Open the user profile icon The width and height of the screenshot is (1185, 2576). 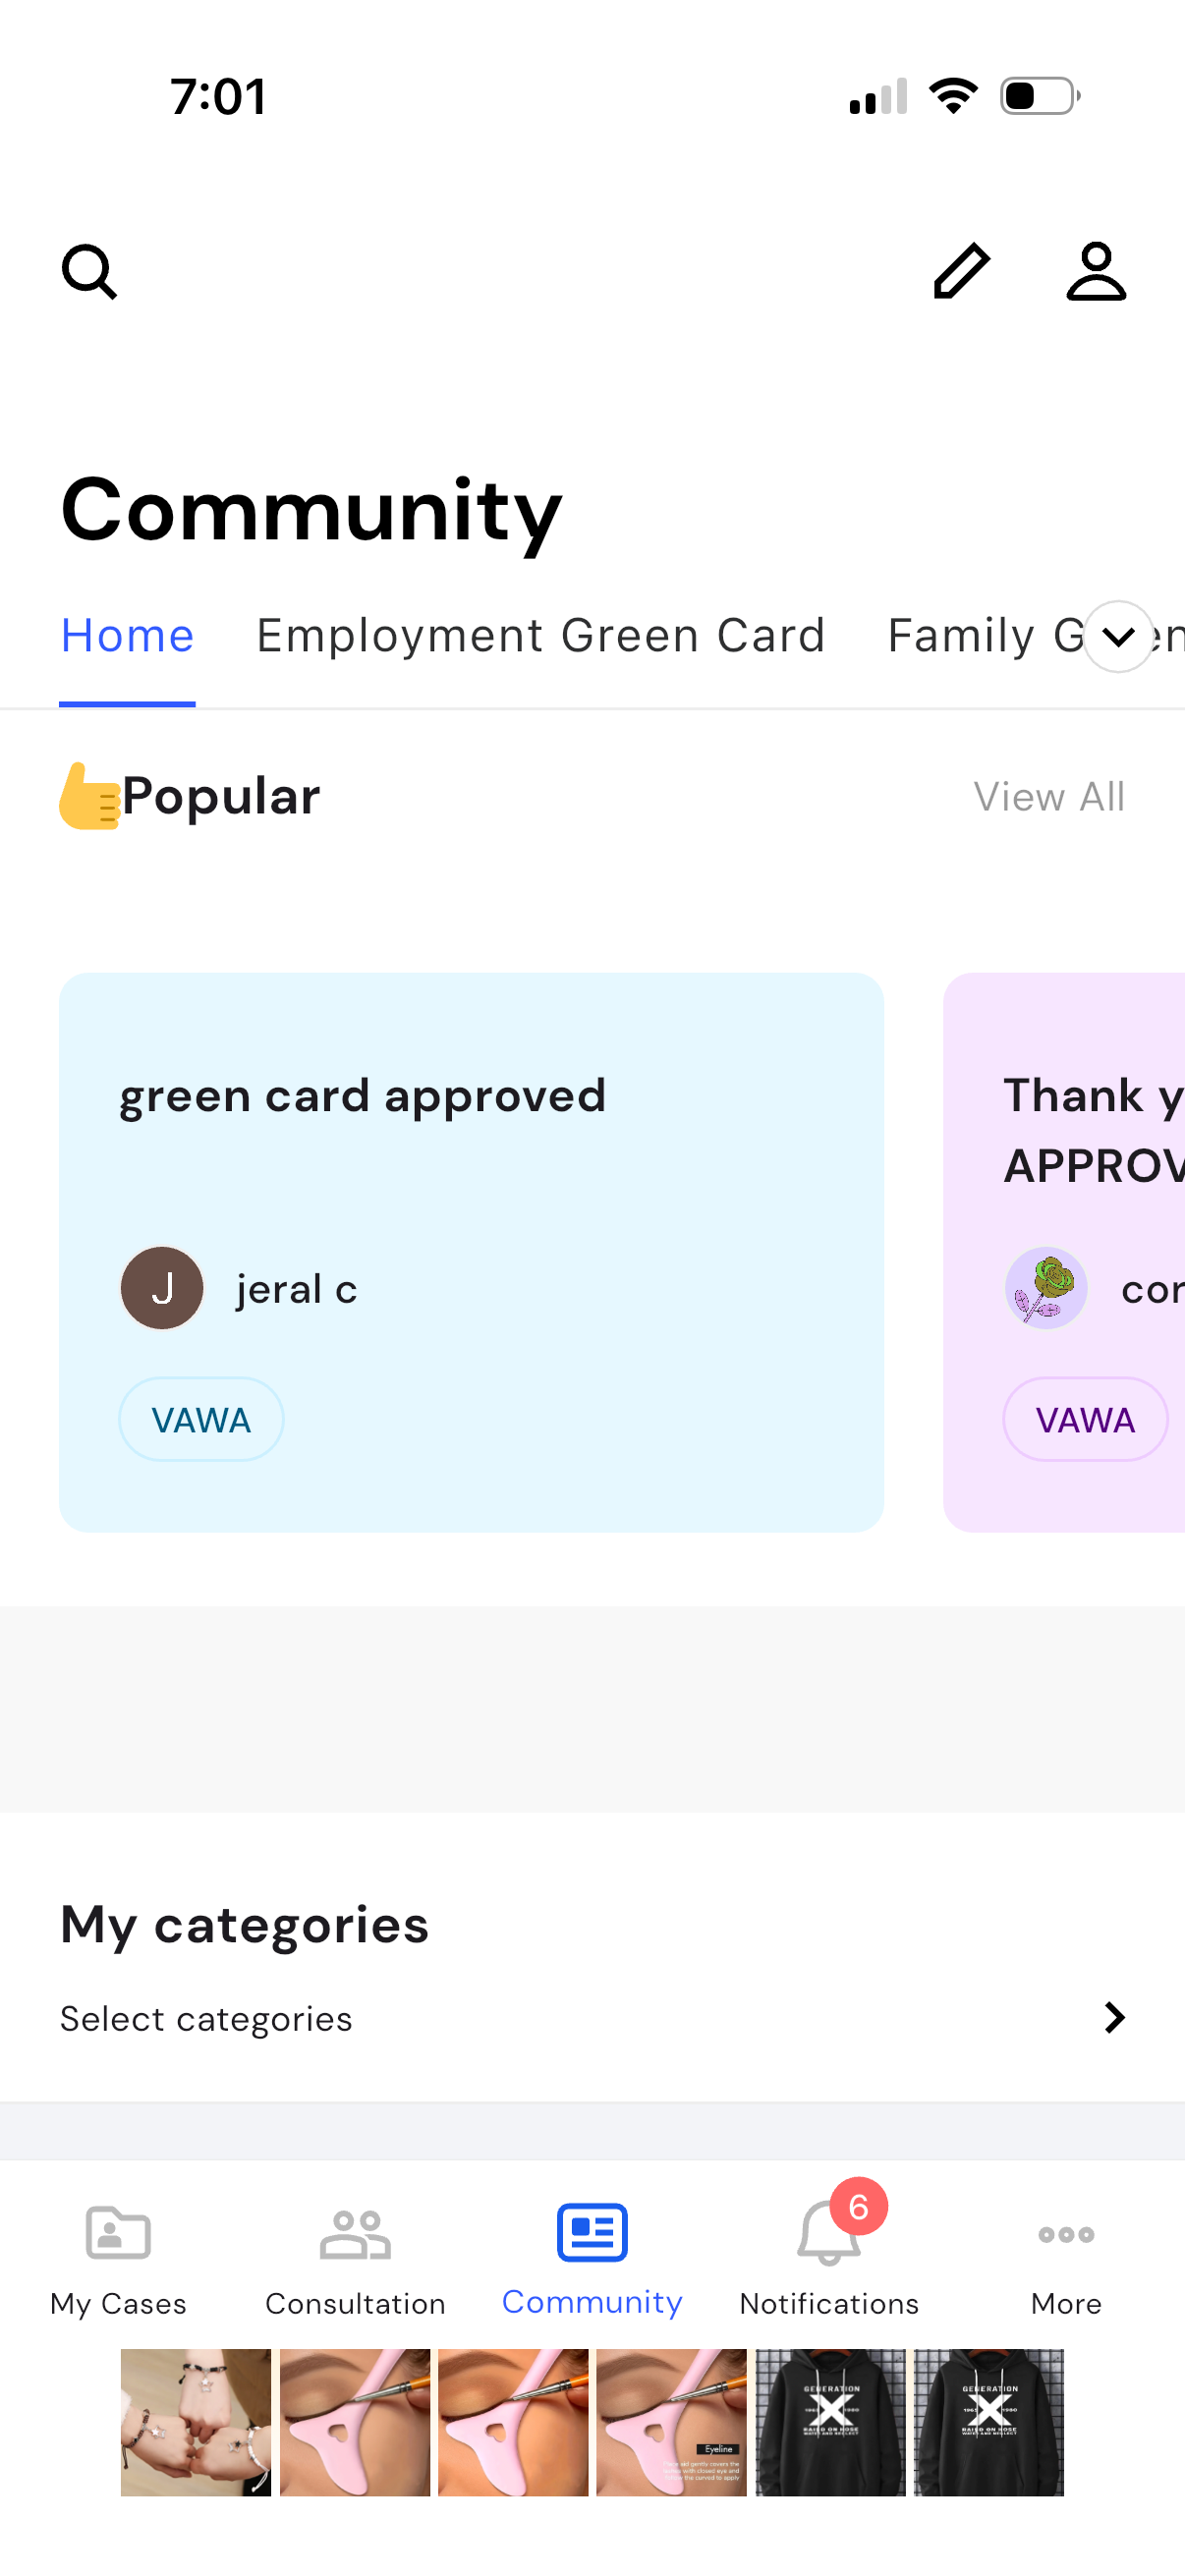click(x=1096, y=272)
